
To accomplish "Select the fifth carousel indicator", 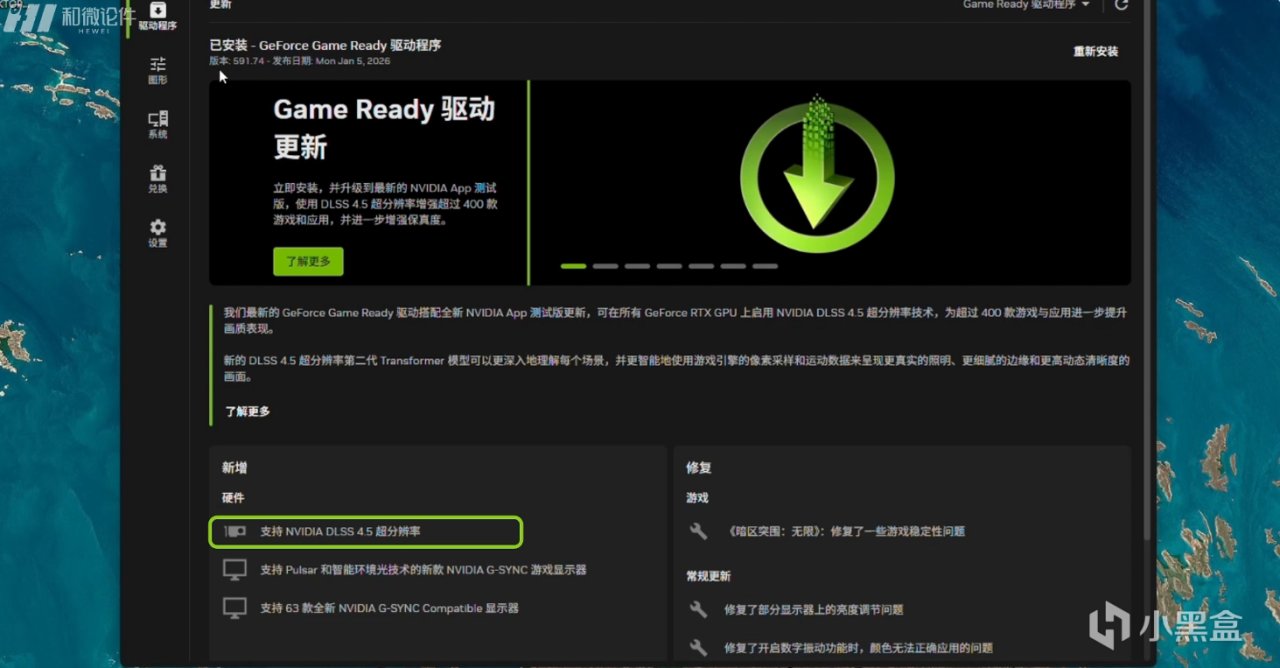I will (701, 266).
